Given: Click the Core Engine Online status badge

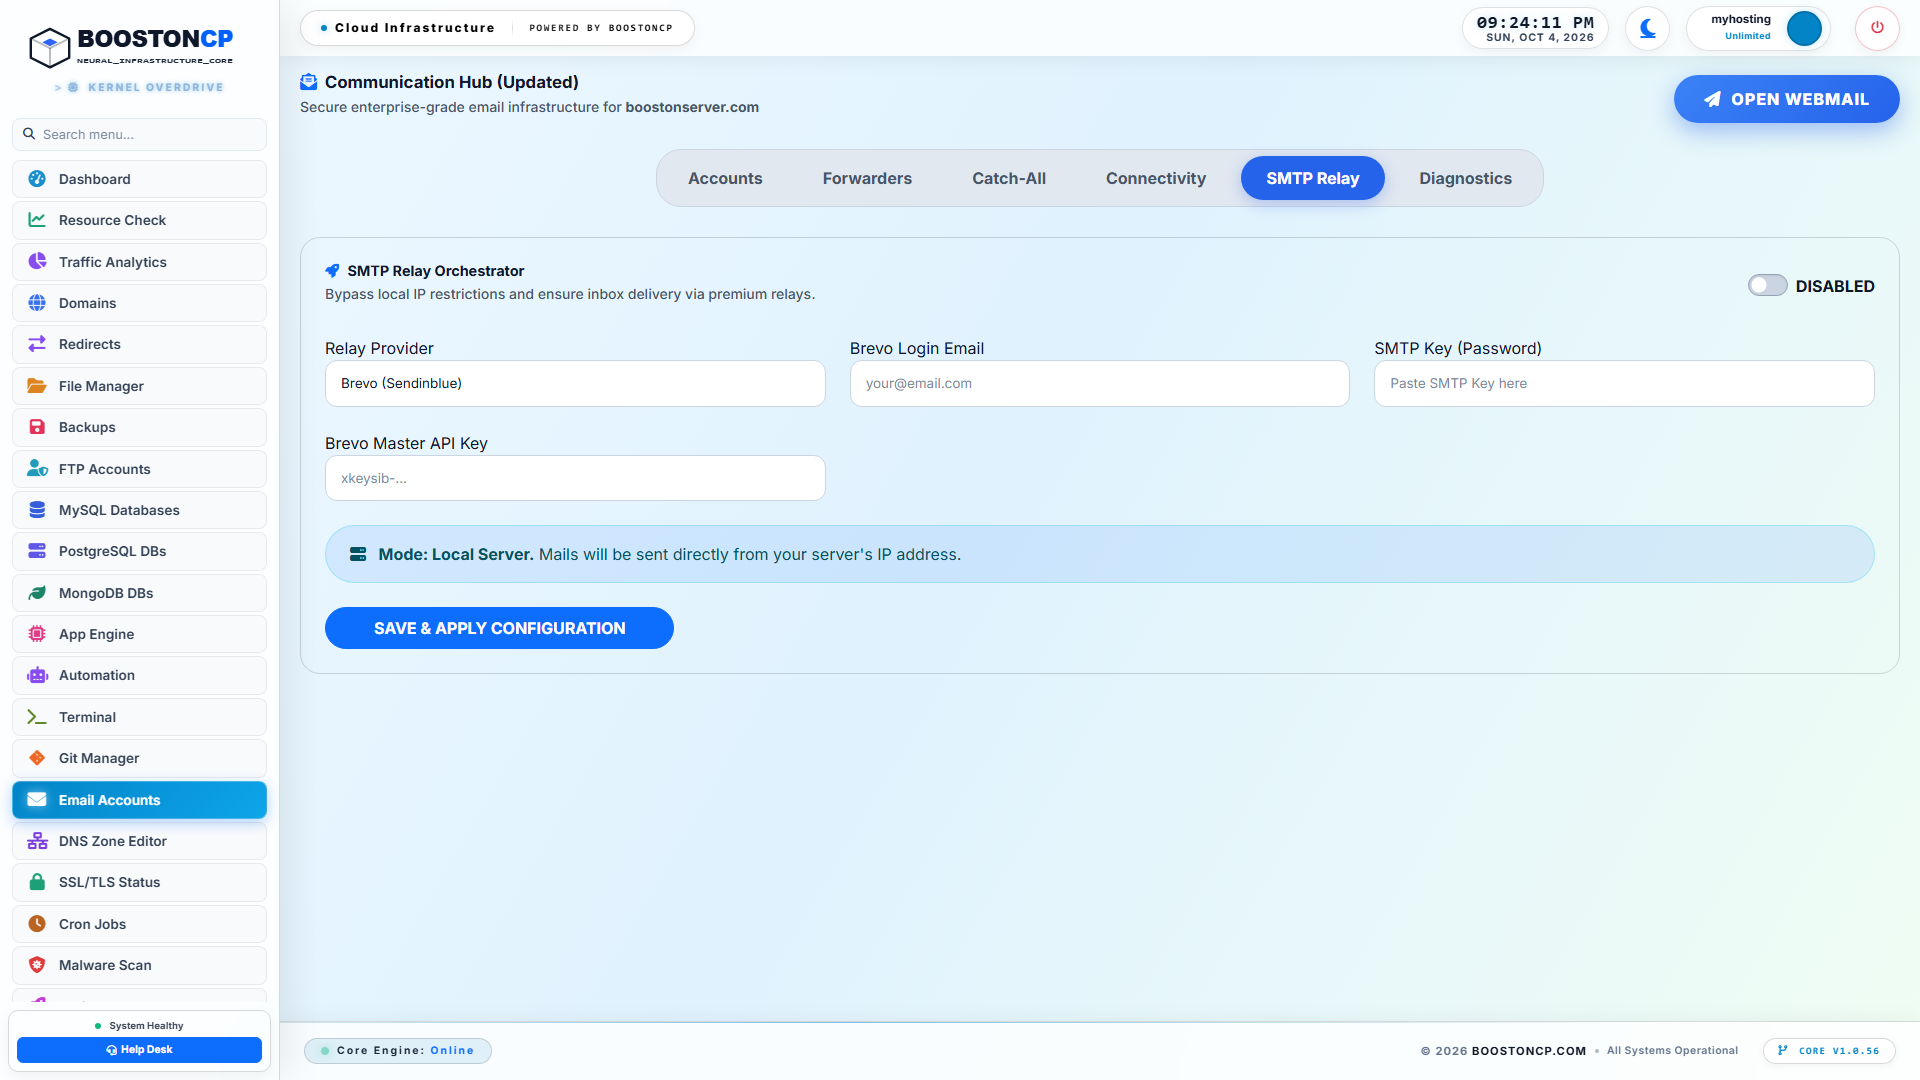Looking at the screenshot, I should click(397, 1051).
